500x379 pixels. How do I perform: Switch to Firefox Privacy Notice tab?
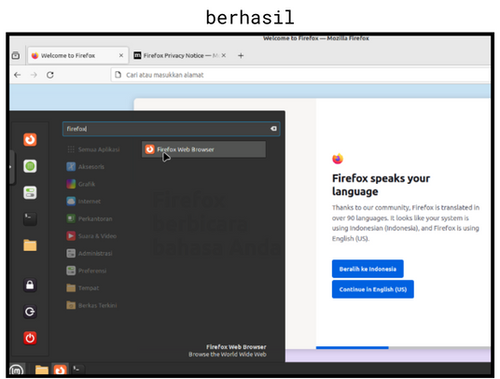(x=180, y=56)
